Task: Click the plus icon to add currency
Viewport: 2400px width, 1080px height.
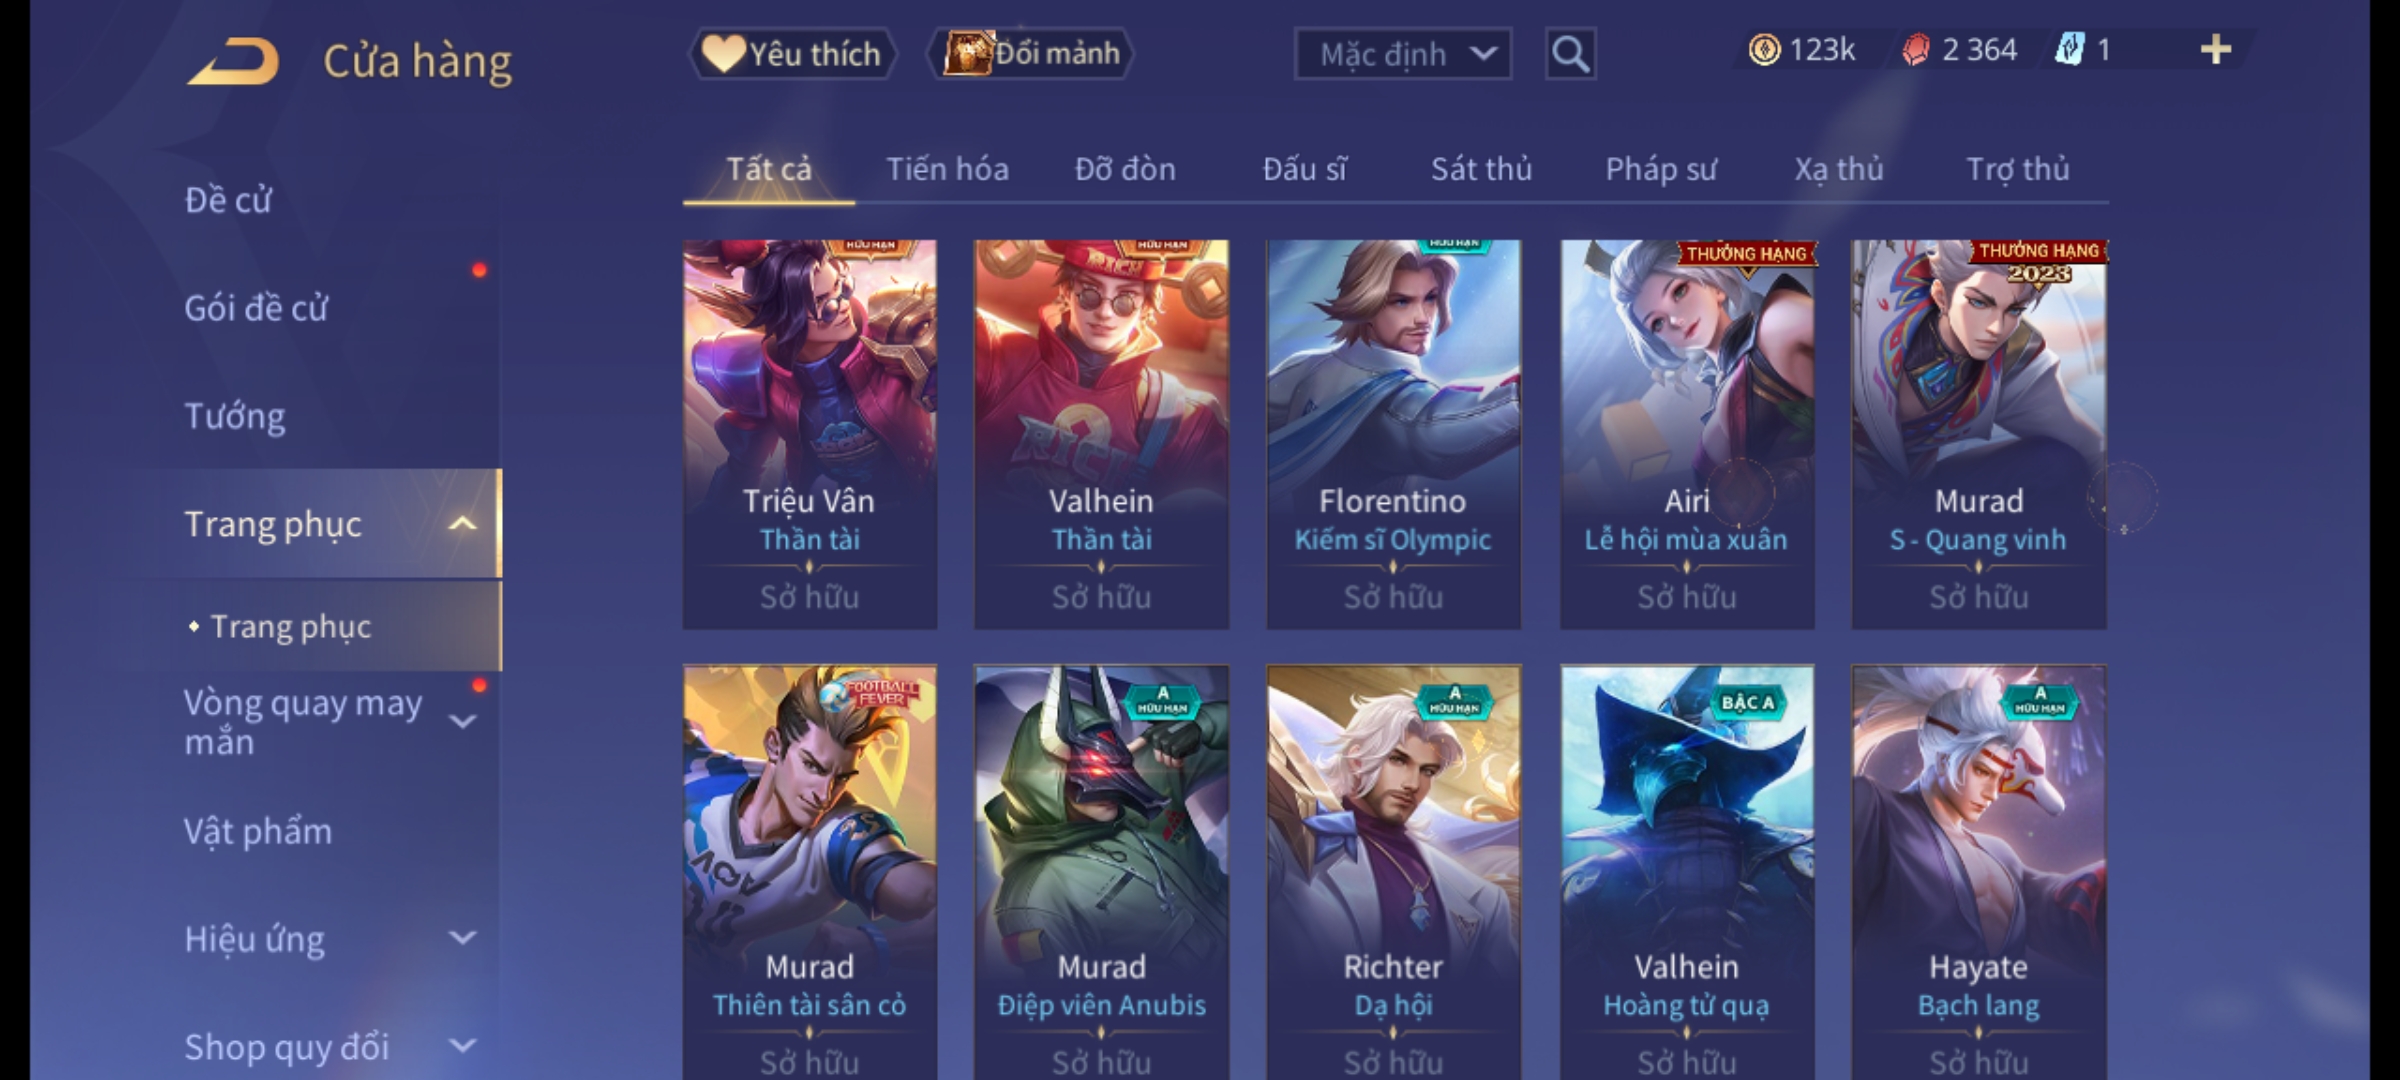Action: click(x=2216, y=50)
